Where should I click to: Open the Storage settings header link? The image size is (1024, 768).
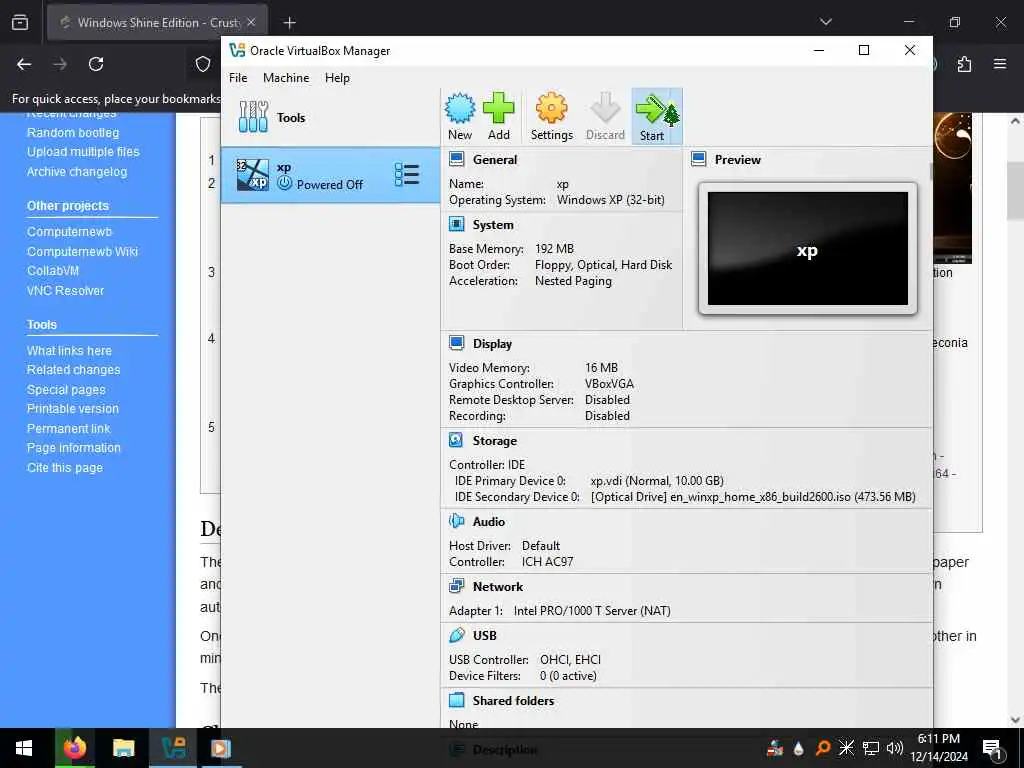[494, 441]
